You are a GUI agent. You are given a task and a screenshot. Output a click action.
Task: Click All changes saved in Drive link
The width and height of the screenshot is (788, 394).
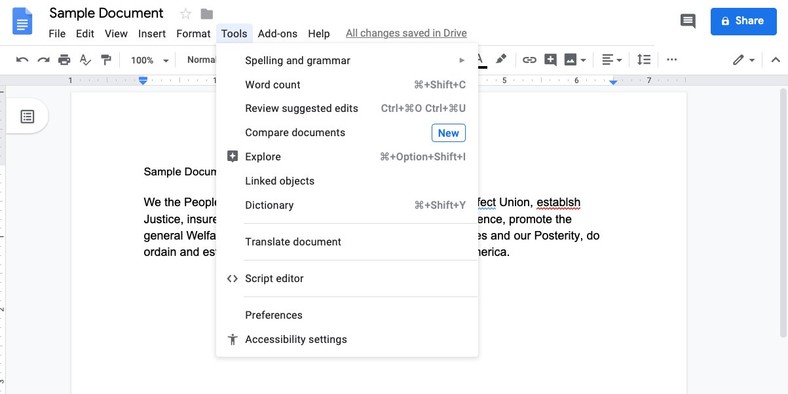[406, 34]
